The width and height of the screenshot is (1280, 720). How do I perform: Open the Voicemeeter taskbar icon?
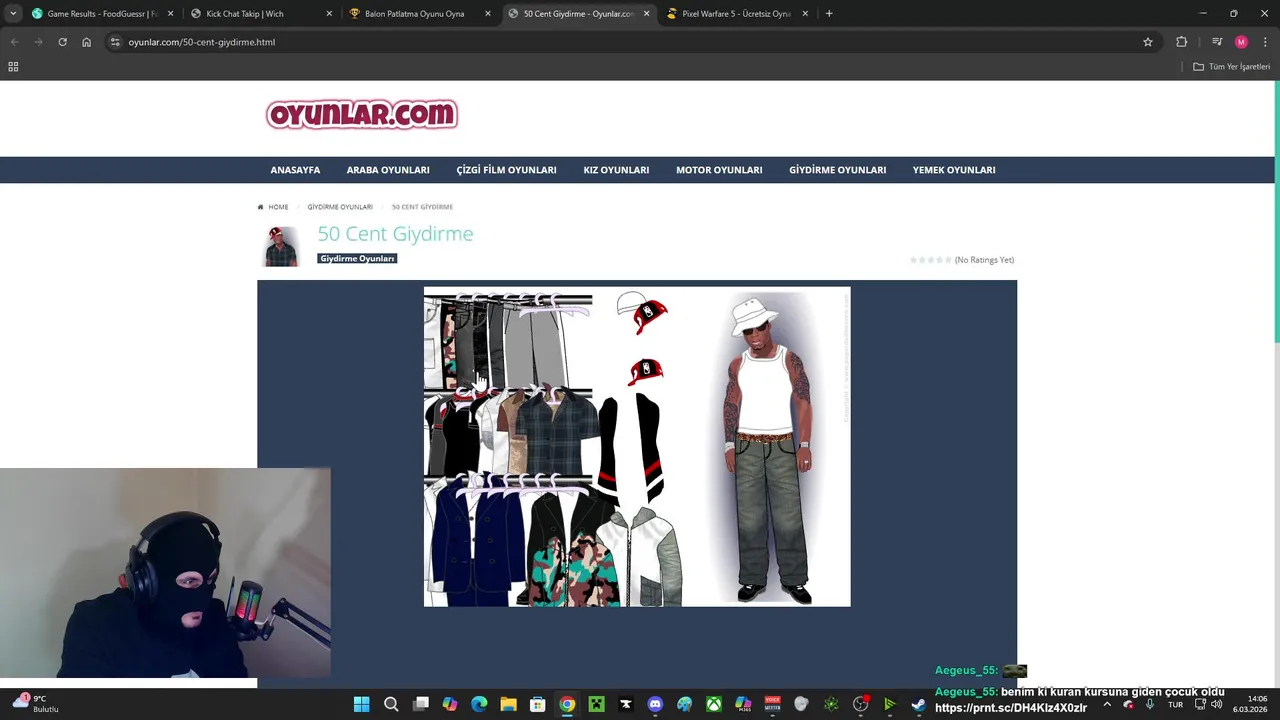(x=772, y=704)
